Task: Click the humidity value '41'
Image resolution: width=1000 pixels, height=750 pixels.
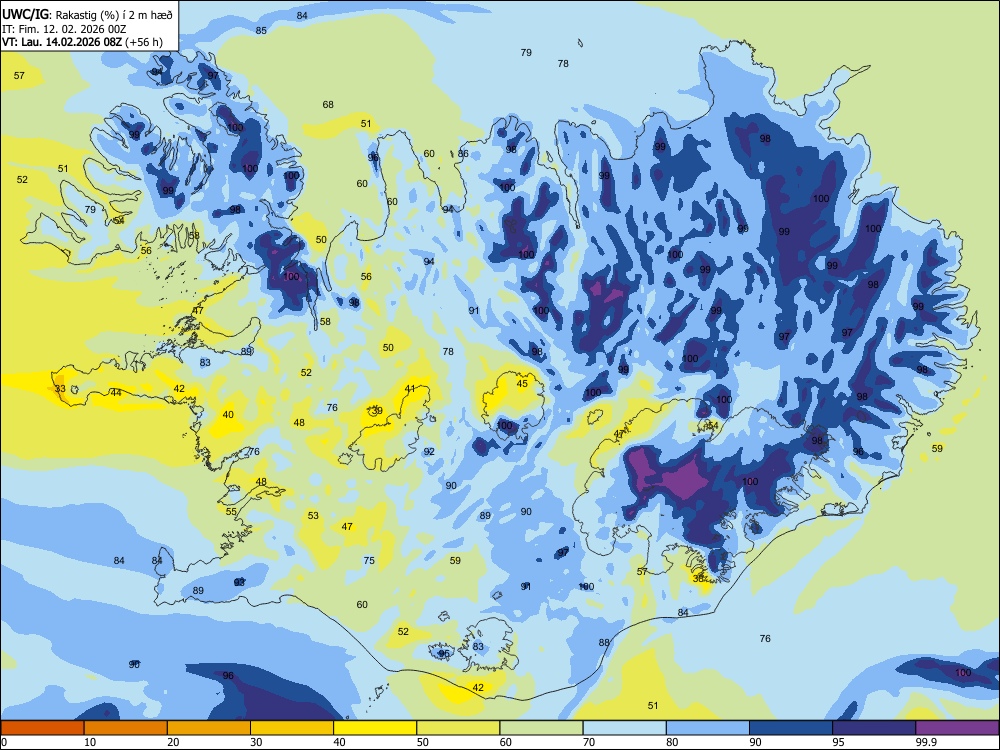Action: tap(410, 388)
